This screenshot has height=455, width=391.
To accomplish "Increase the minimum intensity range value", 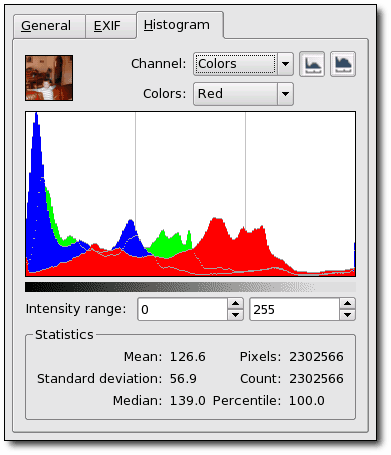I will 236,304.
